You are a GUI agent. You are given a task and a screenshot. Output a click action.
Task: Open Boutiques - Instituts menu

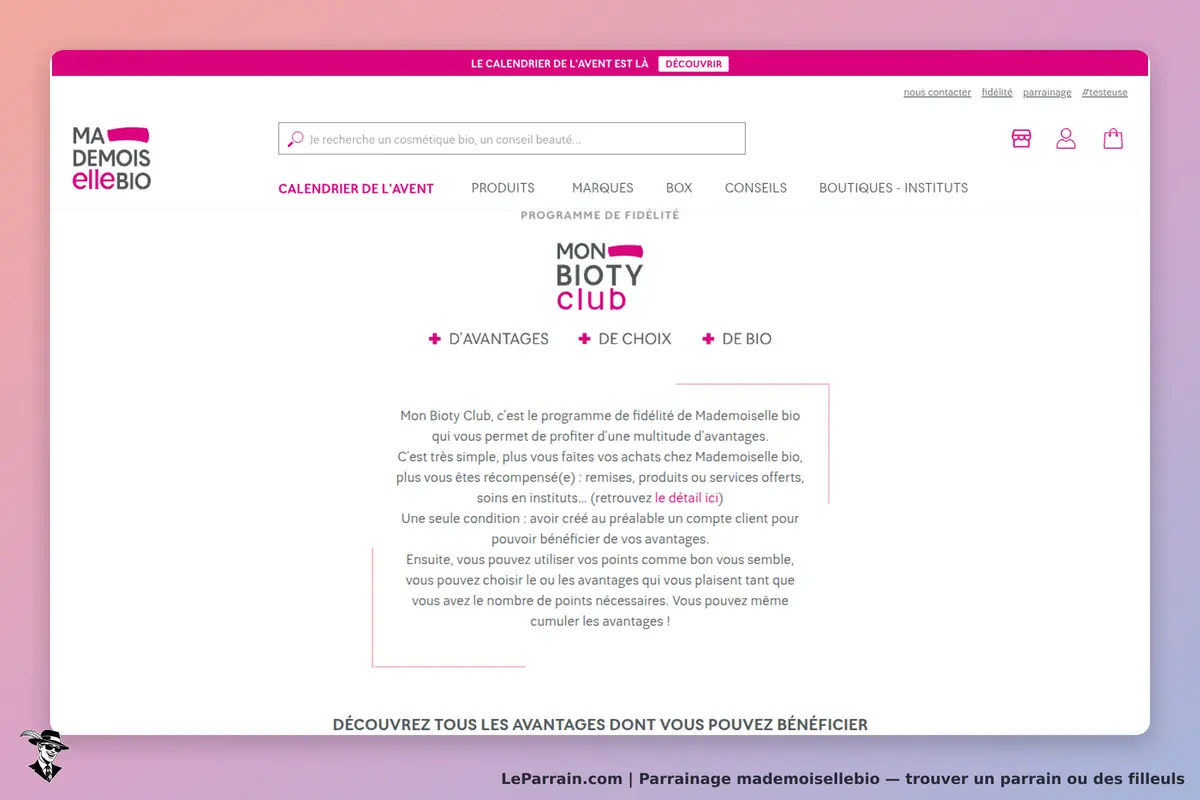(x=894, y=188)
